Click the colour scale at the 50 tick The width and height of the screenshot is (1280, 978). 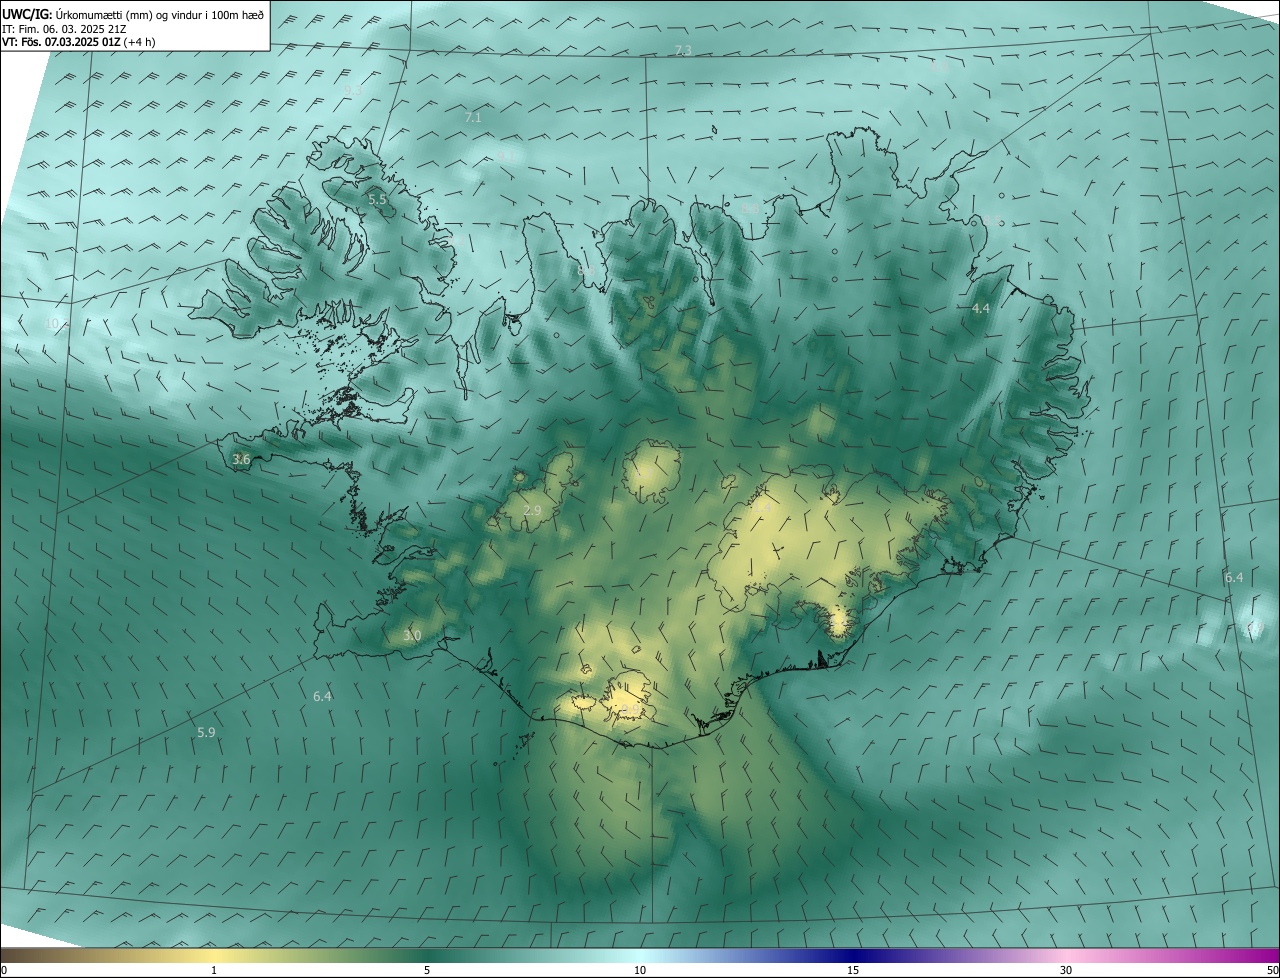1272,970
